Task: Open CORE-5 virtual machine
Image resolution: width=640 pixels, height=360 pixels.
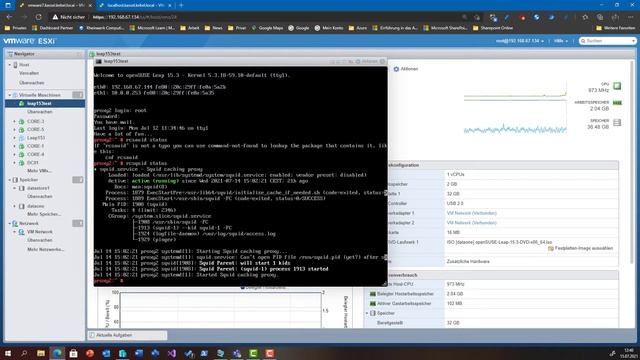Action: pyautogui.click(x=36, y=129)
